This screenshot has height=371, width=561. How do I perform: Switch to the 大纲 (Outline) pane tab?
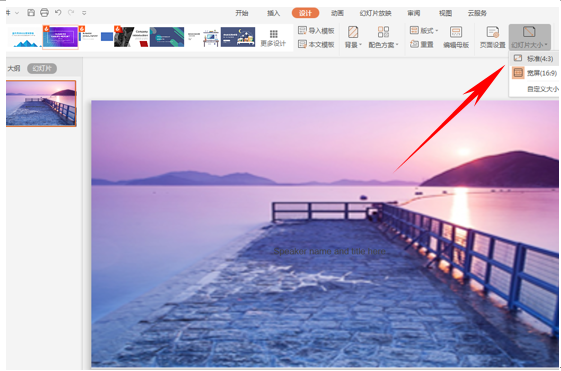[x=14, y=68]
